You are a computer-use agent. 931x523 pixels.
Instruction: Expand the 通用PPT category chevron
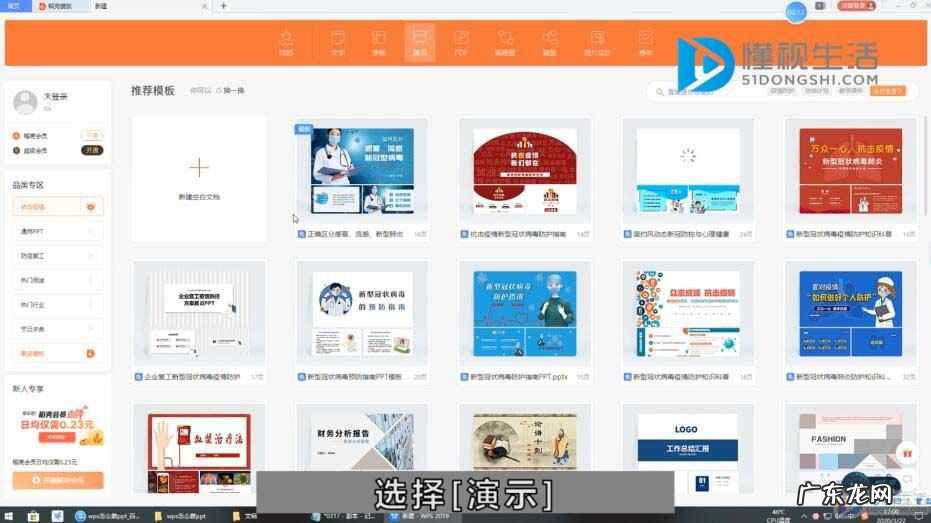point(91,232)
